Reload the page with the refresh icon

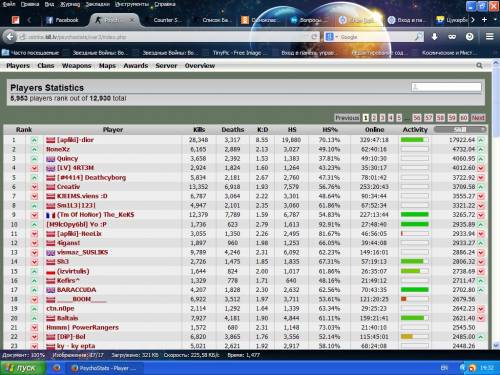tap(314, 37)
